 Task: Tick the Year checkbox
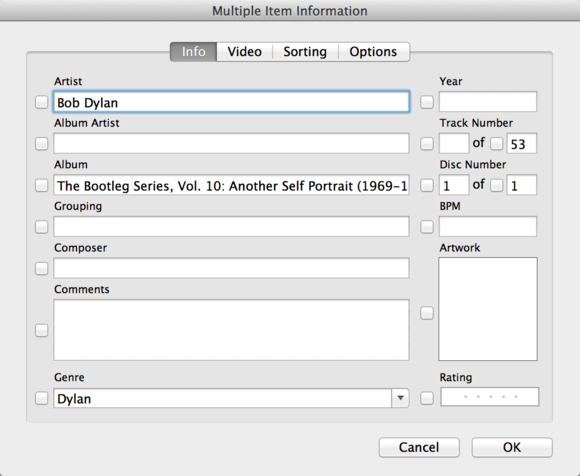(427, 102)
